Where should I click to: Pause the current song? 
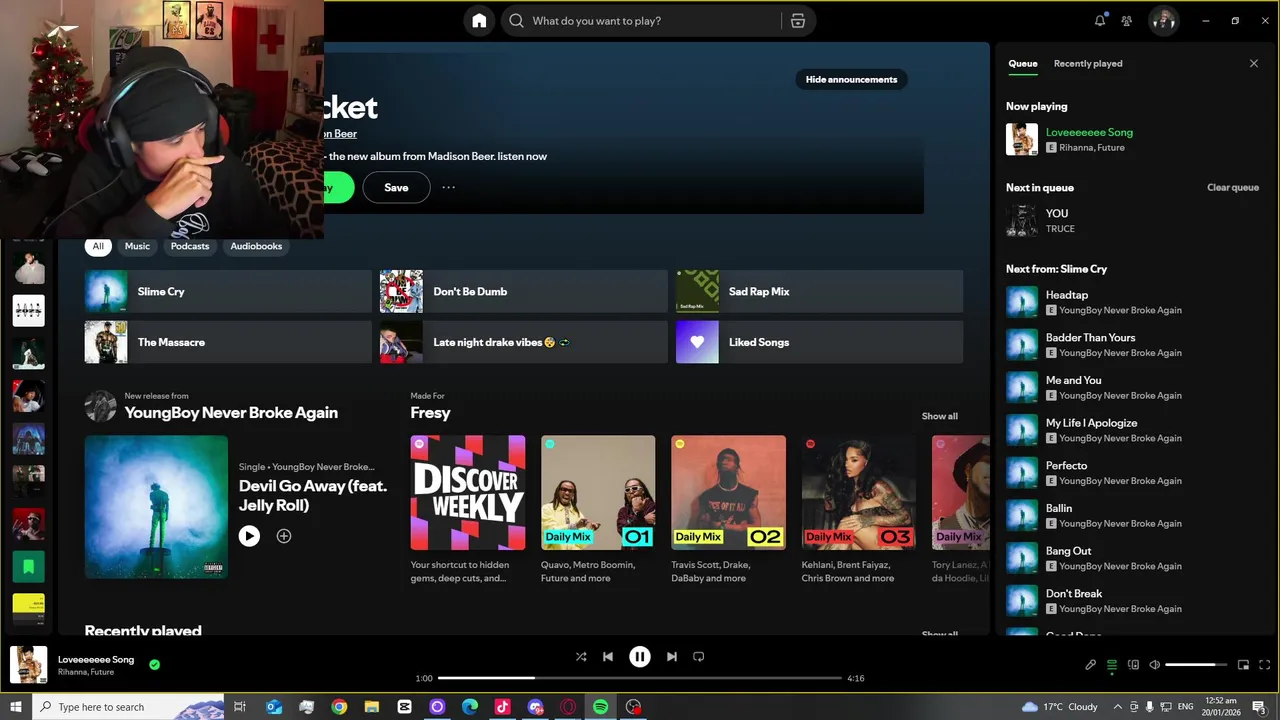640,657
